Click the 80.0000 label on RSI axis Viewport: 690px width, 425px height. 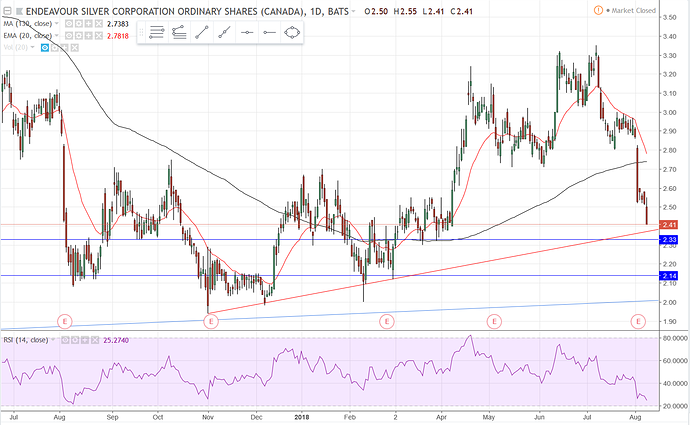675,338
